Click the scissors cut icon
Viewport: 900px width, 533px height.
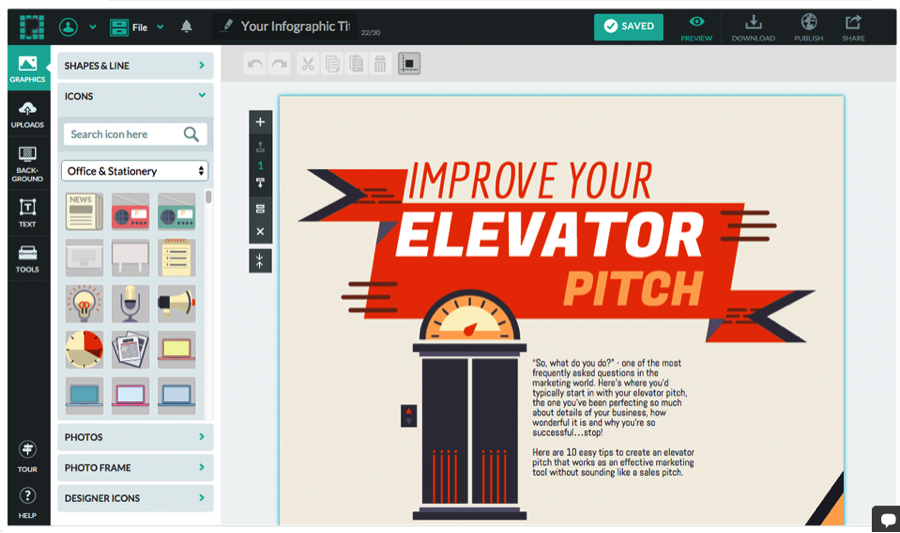pos(307,64)
